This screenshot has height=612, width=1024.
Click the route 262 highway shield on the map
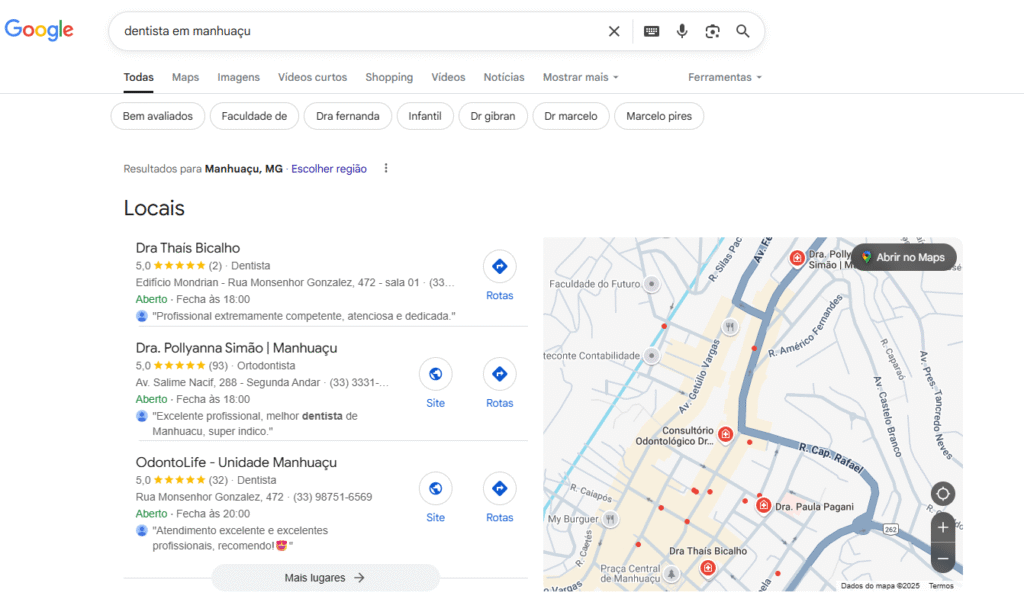click(891, 529)
